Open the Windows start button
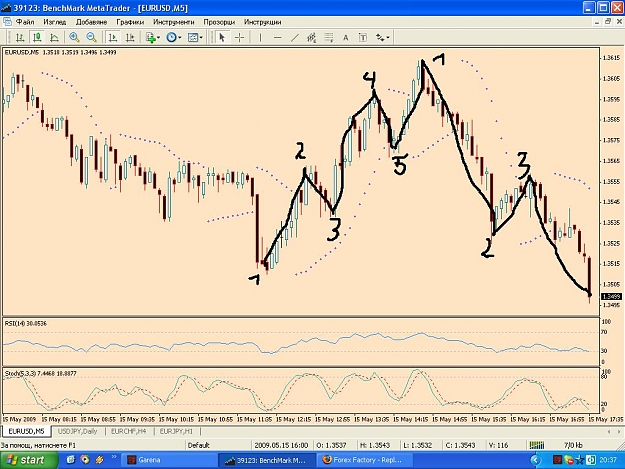 click(x=28, y=460)
